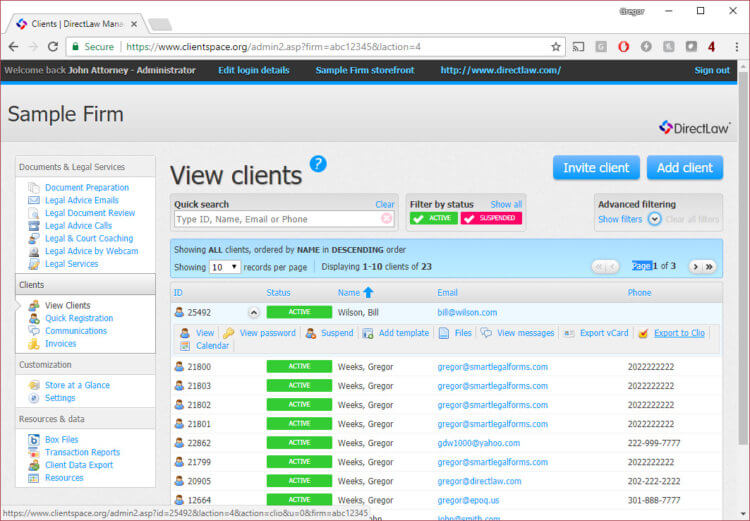This screenshot has height=521, width=750.
Task: Click the Communications speech bubble icon
Action: tap(33, 331)
